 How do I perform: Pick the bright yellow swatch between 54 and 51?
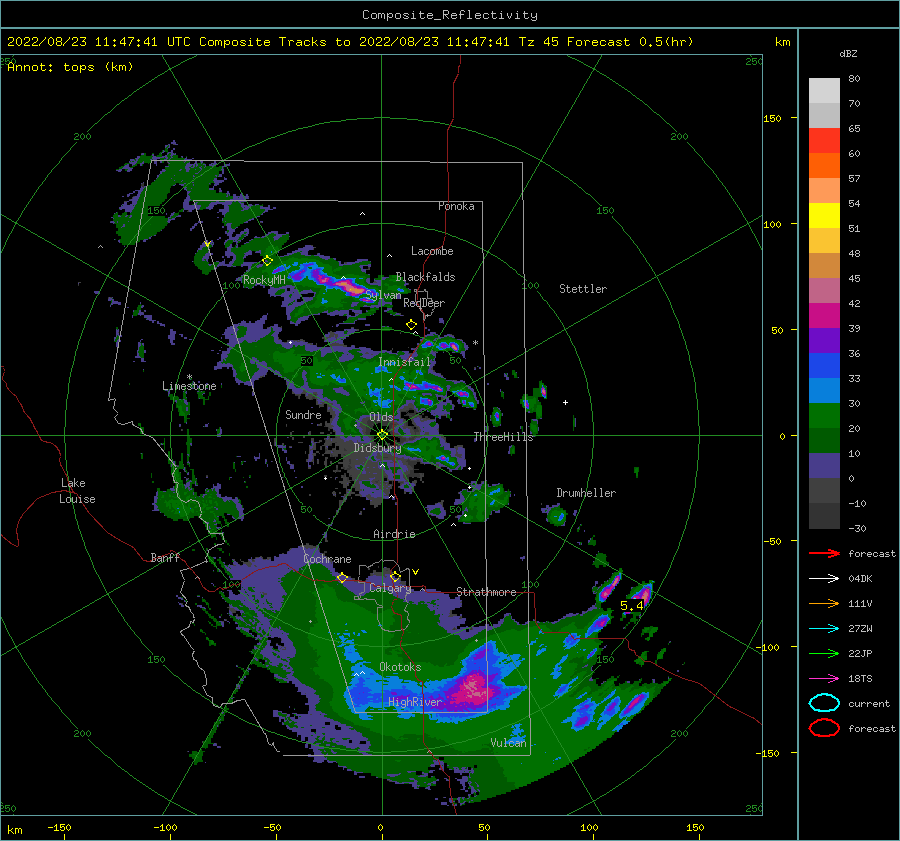click(824, 215)
